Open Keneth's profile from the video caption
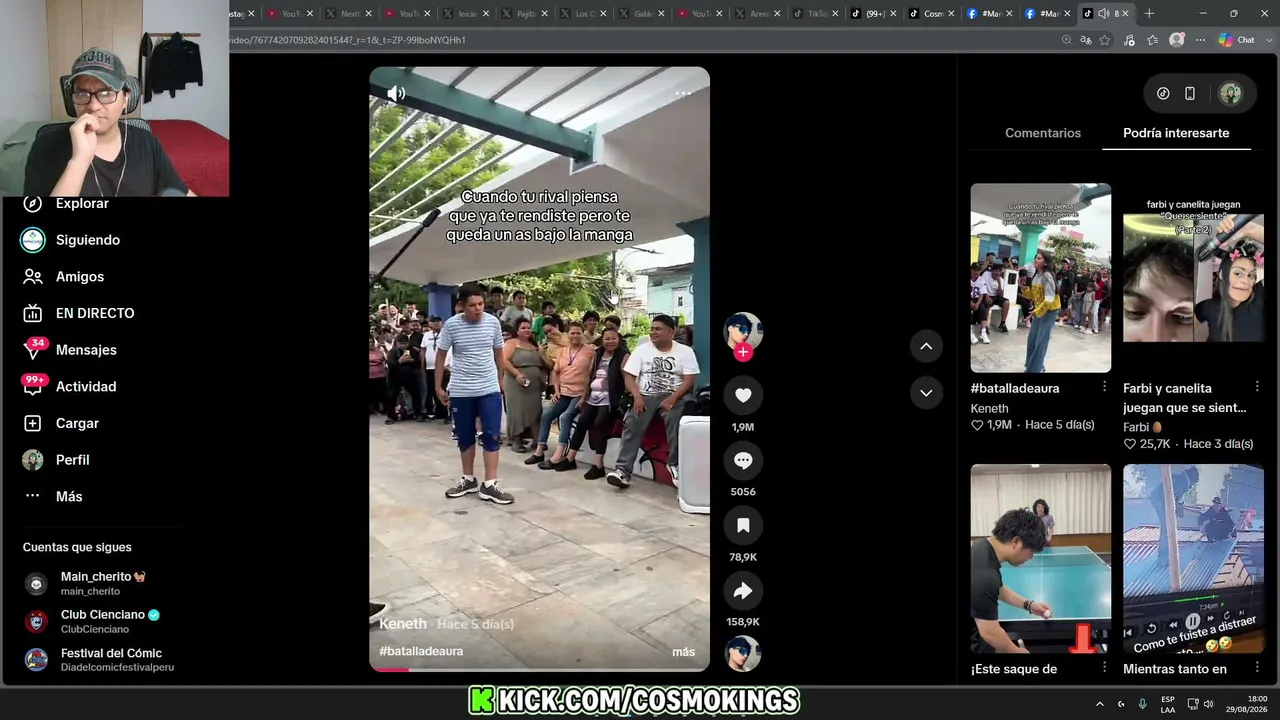This screenshot has height=720, width=1280. click(x=403, y=623)
